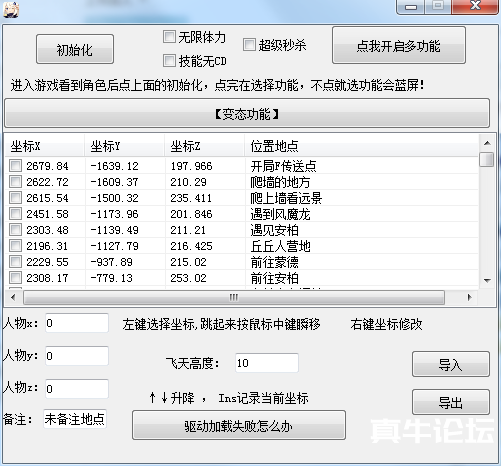Click the Y value -1127.79
This screenshot has height=466, width=501.
coord(114,246)
